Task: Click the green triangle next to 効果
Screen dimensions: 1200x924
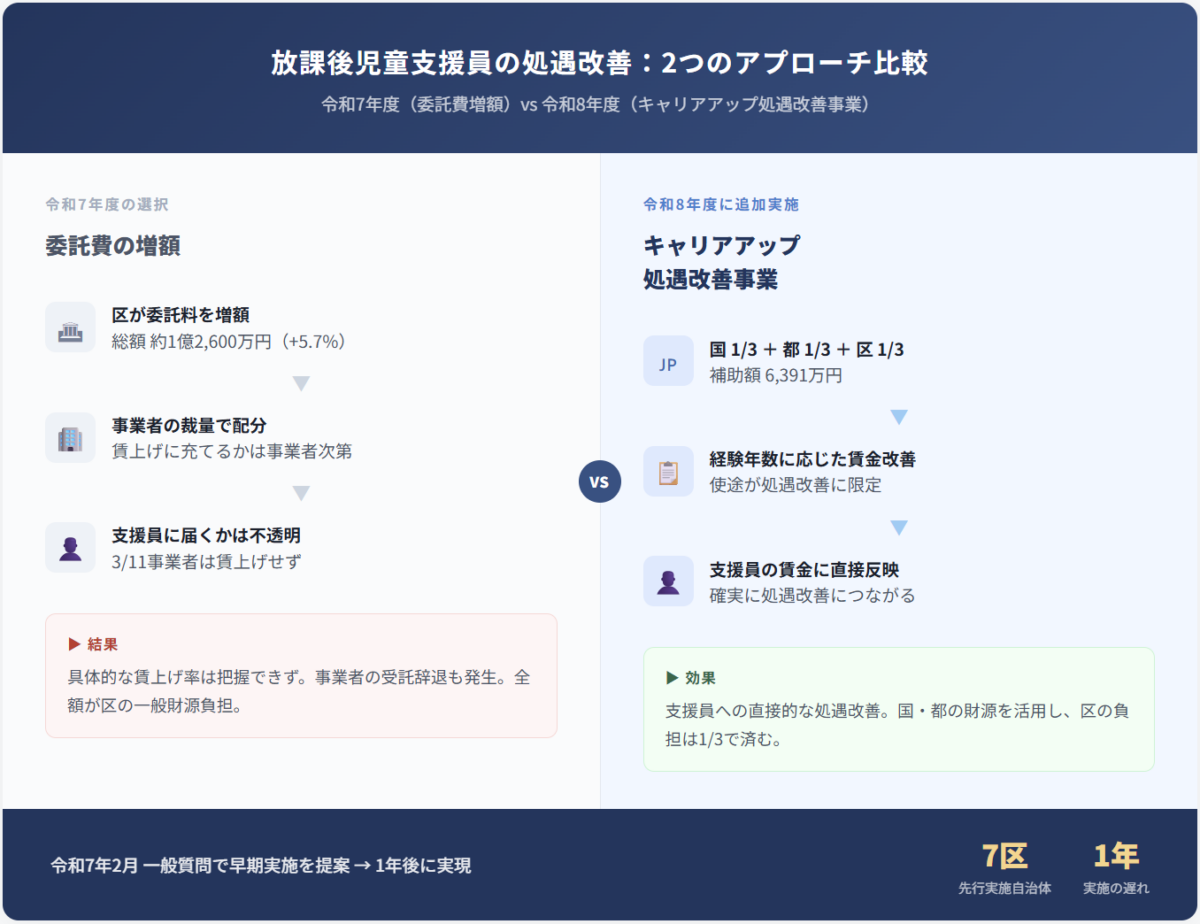Action: pyautogui.click(x=672, y=678)
